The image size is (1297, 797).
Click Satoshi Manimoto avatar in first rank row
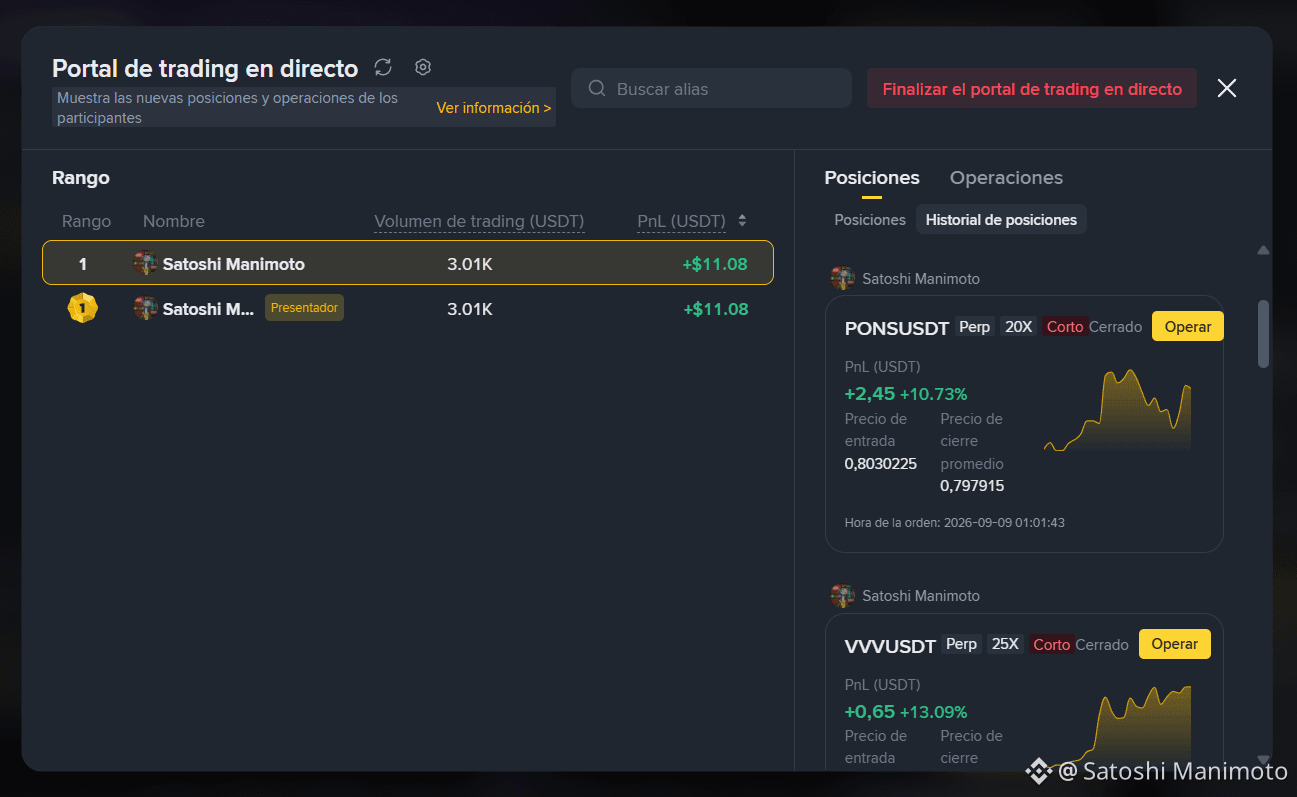[145, 264]
